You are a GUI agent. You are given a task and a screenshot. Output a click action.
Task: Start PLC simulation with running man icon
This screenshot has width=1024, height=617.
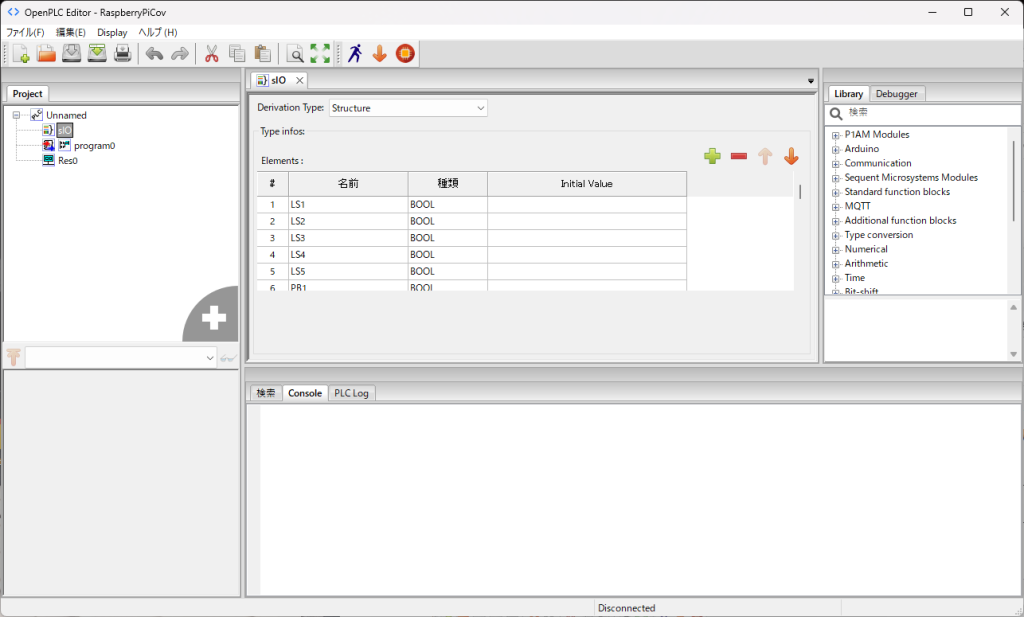tap(355, 54)
